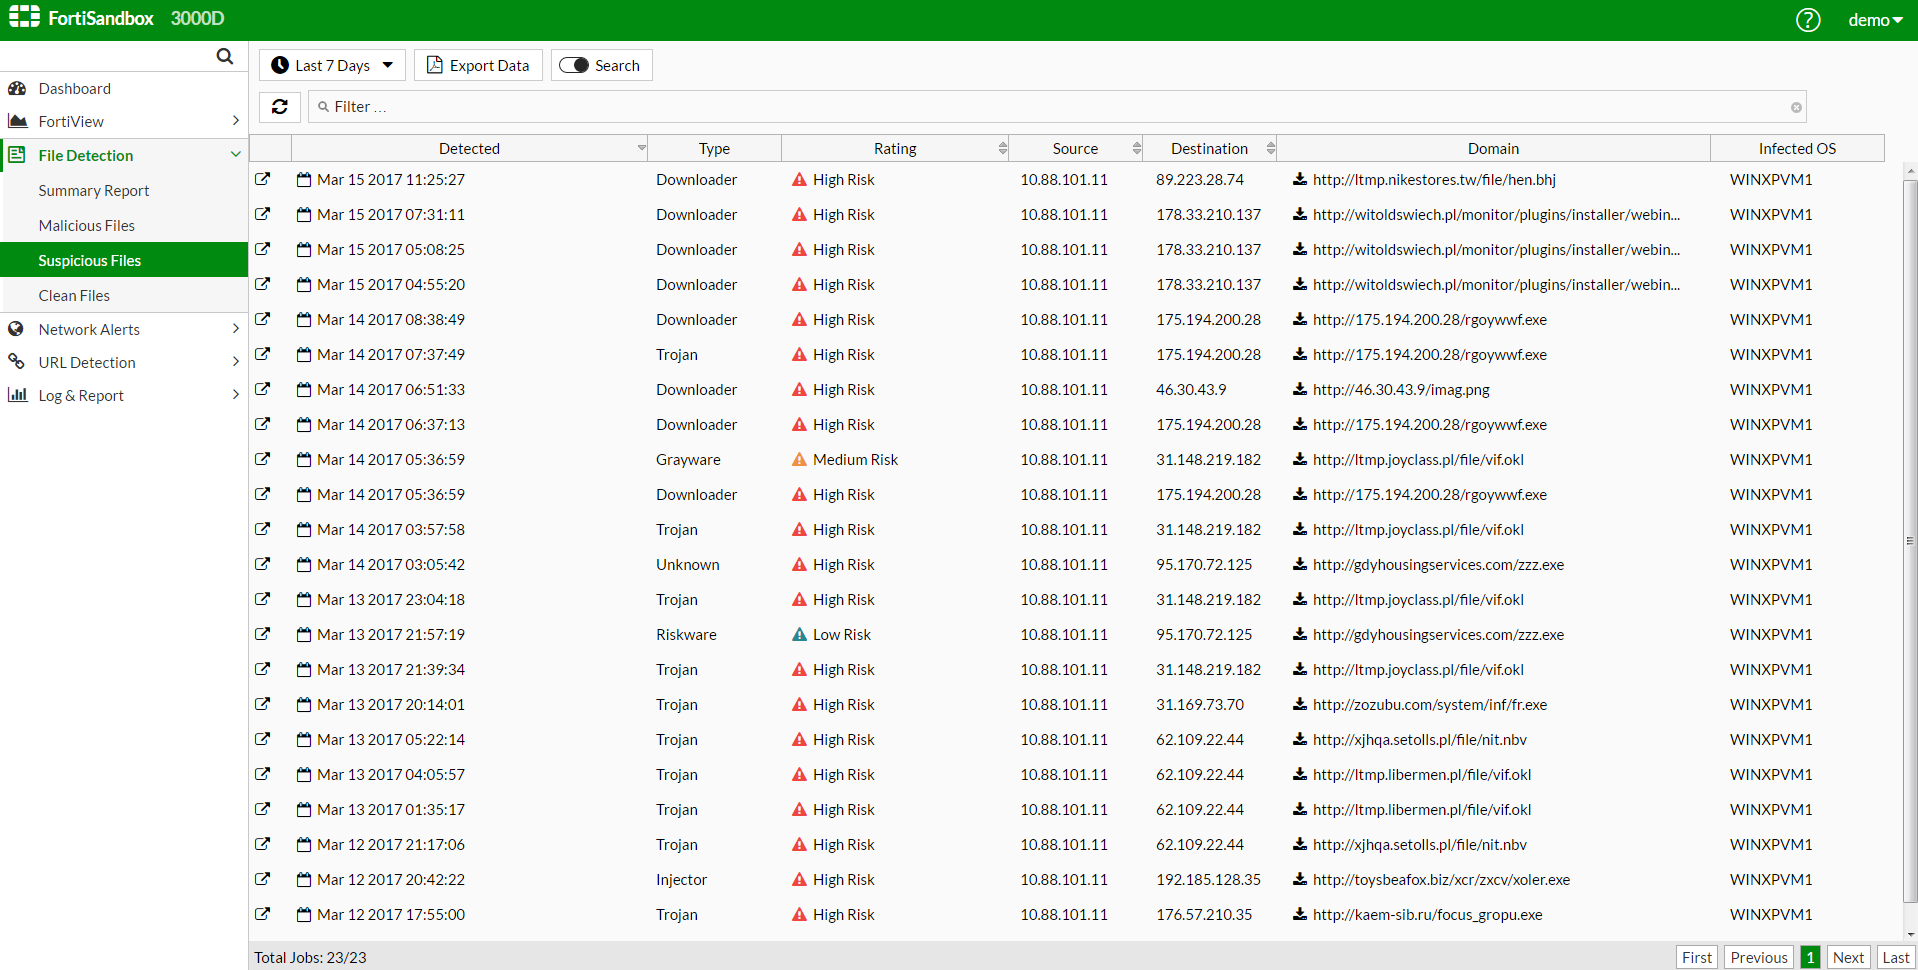This screenshot has height=970, width=1918.
Task: Click the Domain column header
Action: coord(1493,148)
